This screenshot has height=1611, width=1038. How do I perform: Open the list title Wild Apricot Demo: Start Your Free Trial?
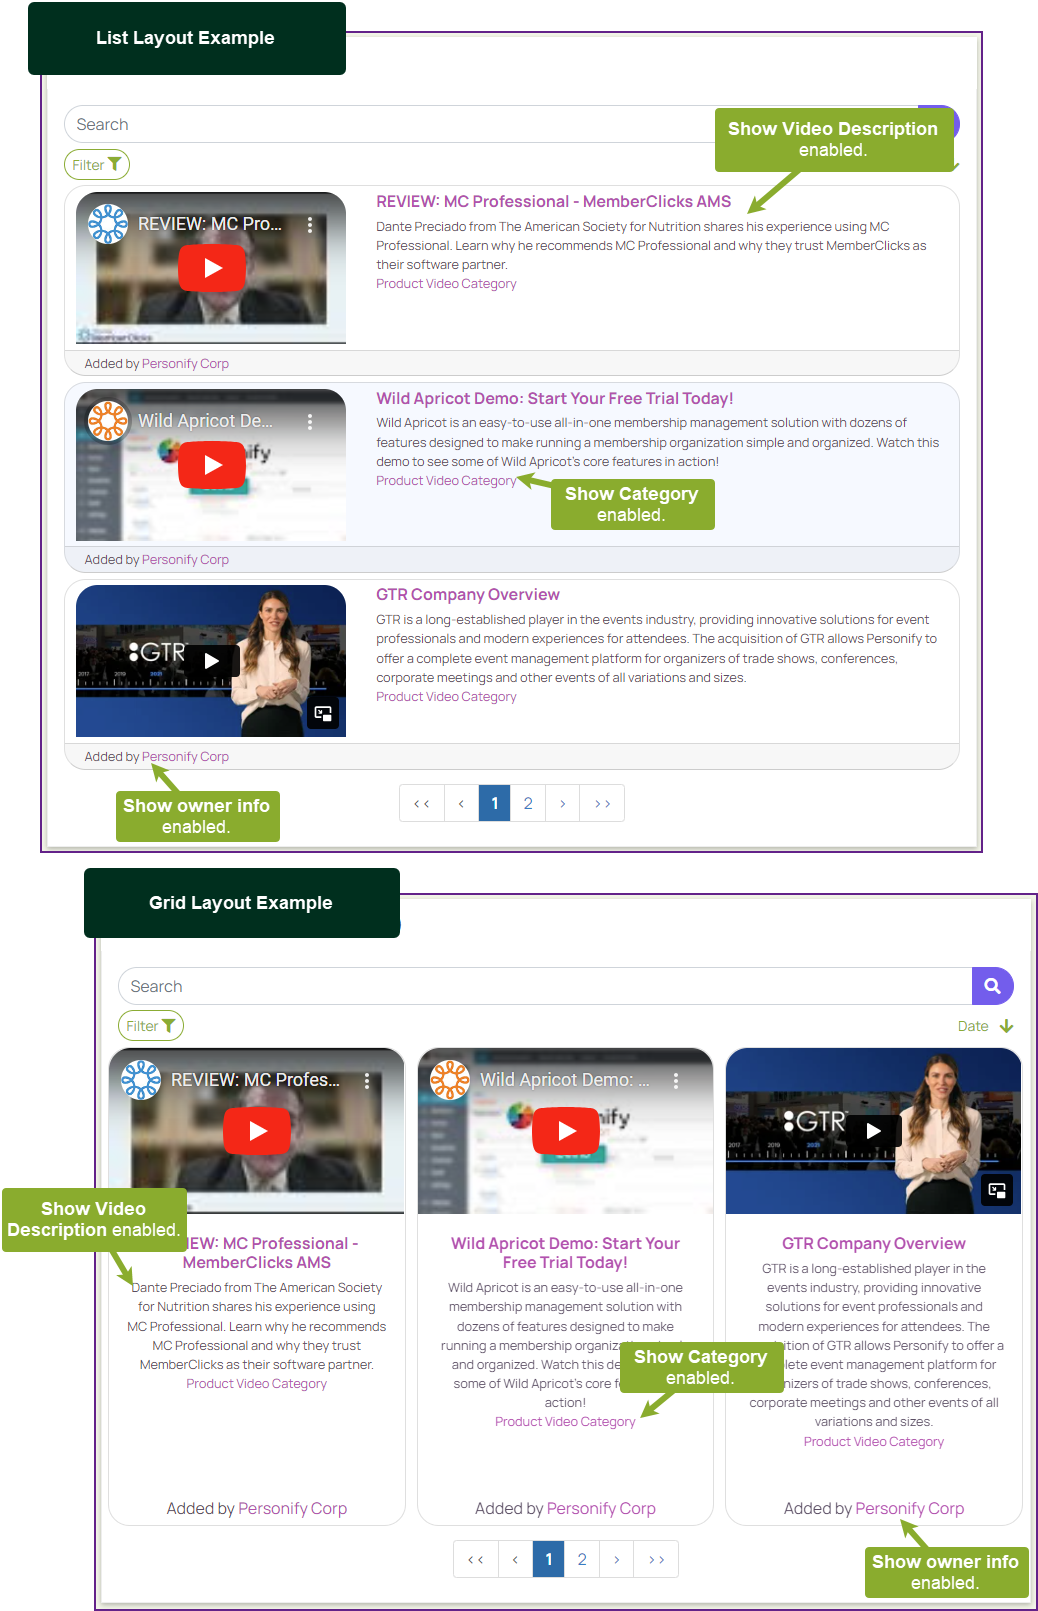coord(554,398)
